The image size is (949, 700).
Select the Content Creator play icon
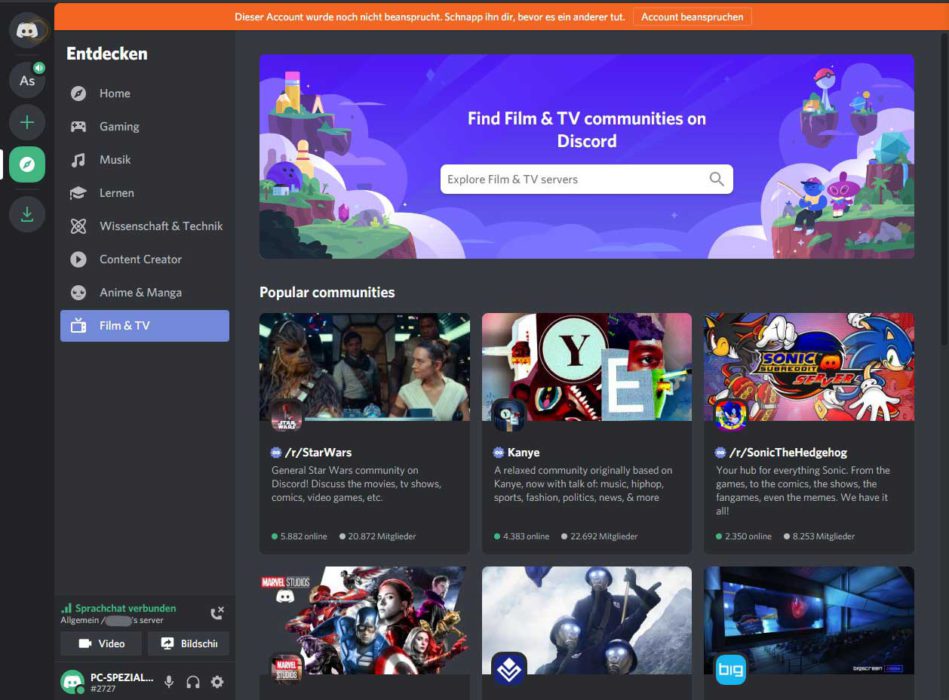80,259
